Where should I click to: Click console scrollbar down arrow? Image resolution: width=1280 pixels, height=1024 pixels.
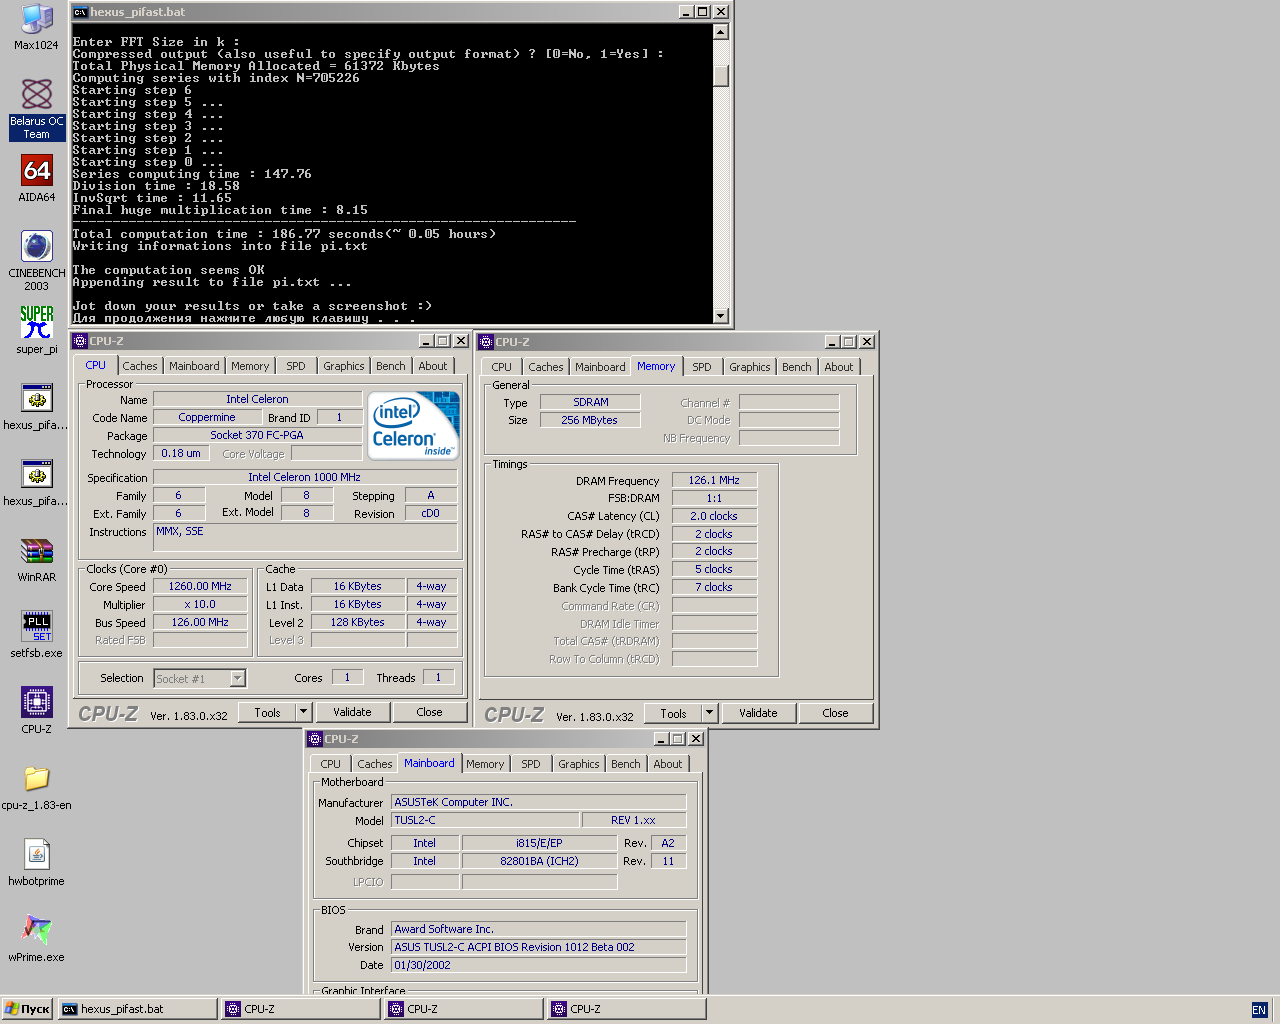pos(721,315)
